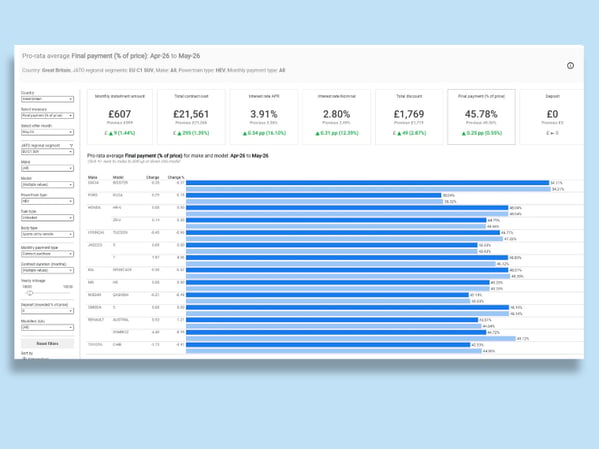Click the info icon in the header
This screenshot has height=449, width=599.
(570, 66)
